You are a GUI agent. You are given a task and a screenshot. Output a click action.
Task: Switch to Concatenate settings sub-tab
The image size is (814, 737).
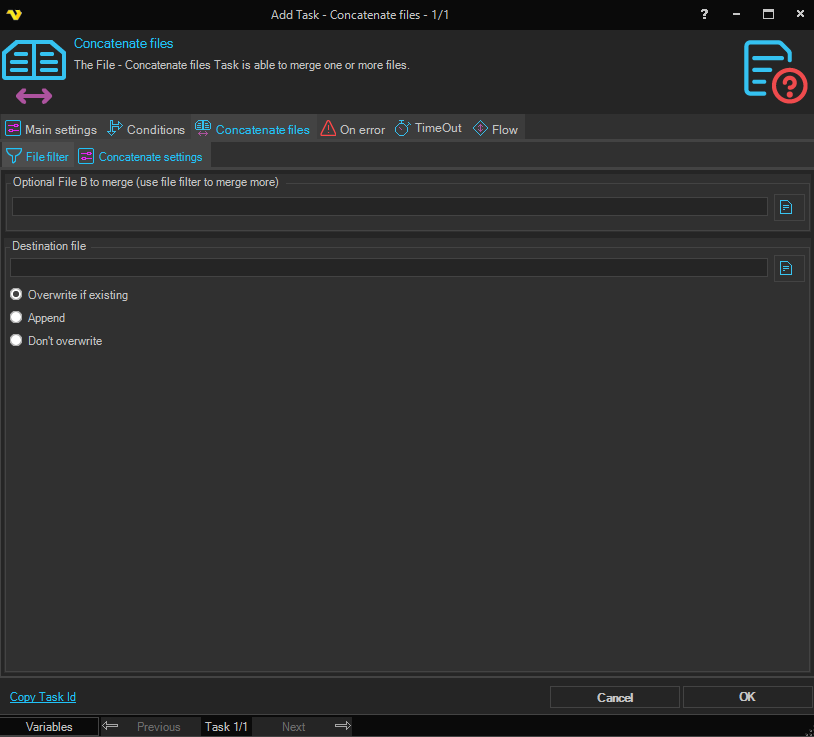point(141,157)
